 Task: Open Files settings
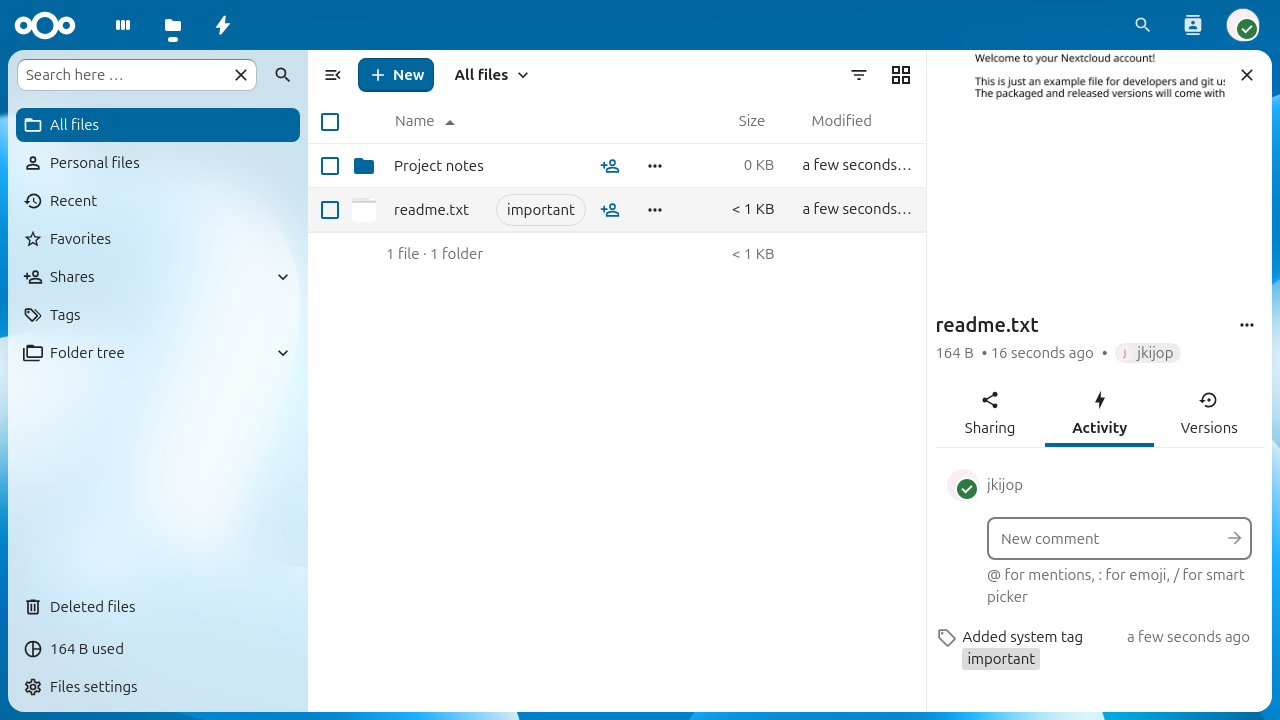pyautogui.click(x=93, y=687)
